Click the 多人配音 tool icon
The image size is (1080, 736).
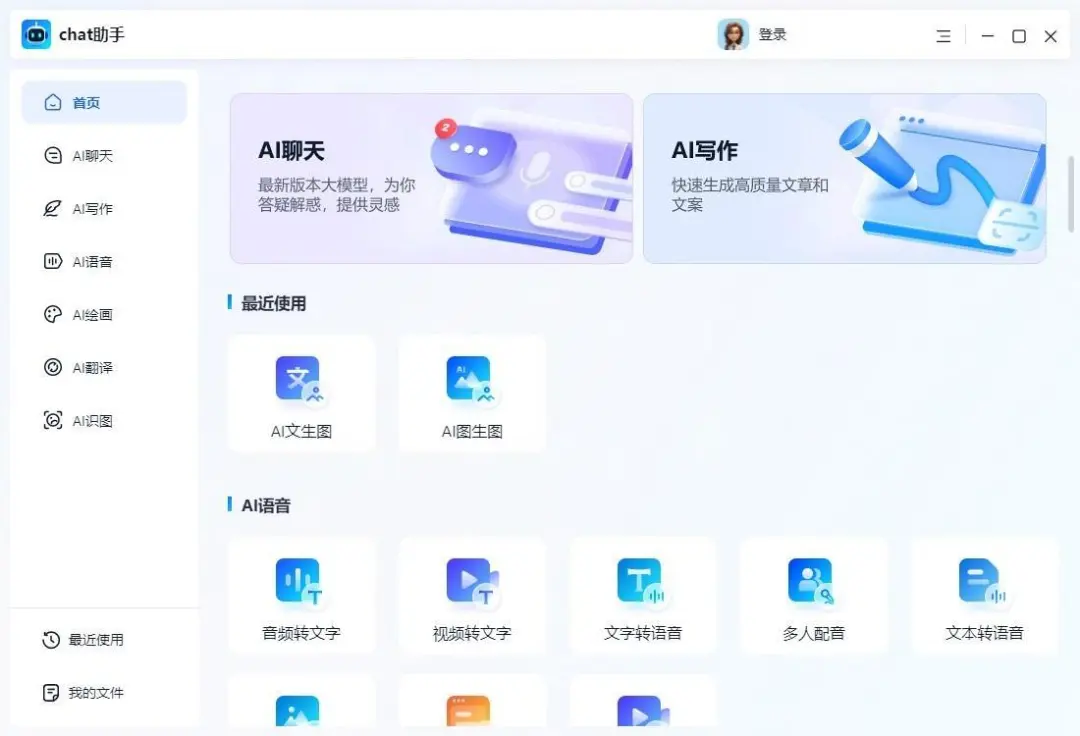pos(813,582)
